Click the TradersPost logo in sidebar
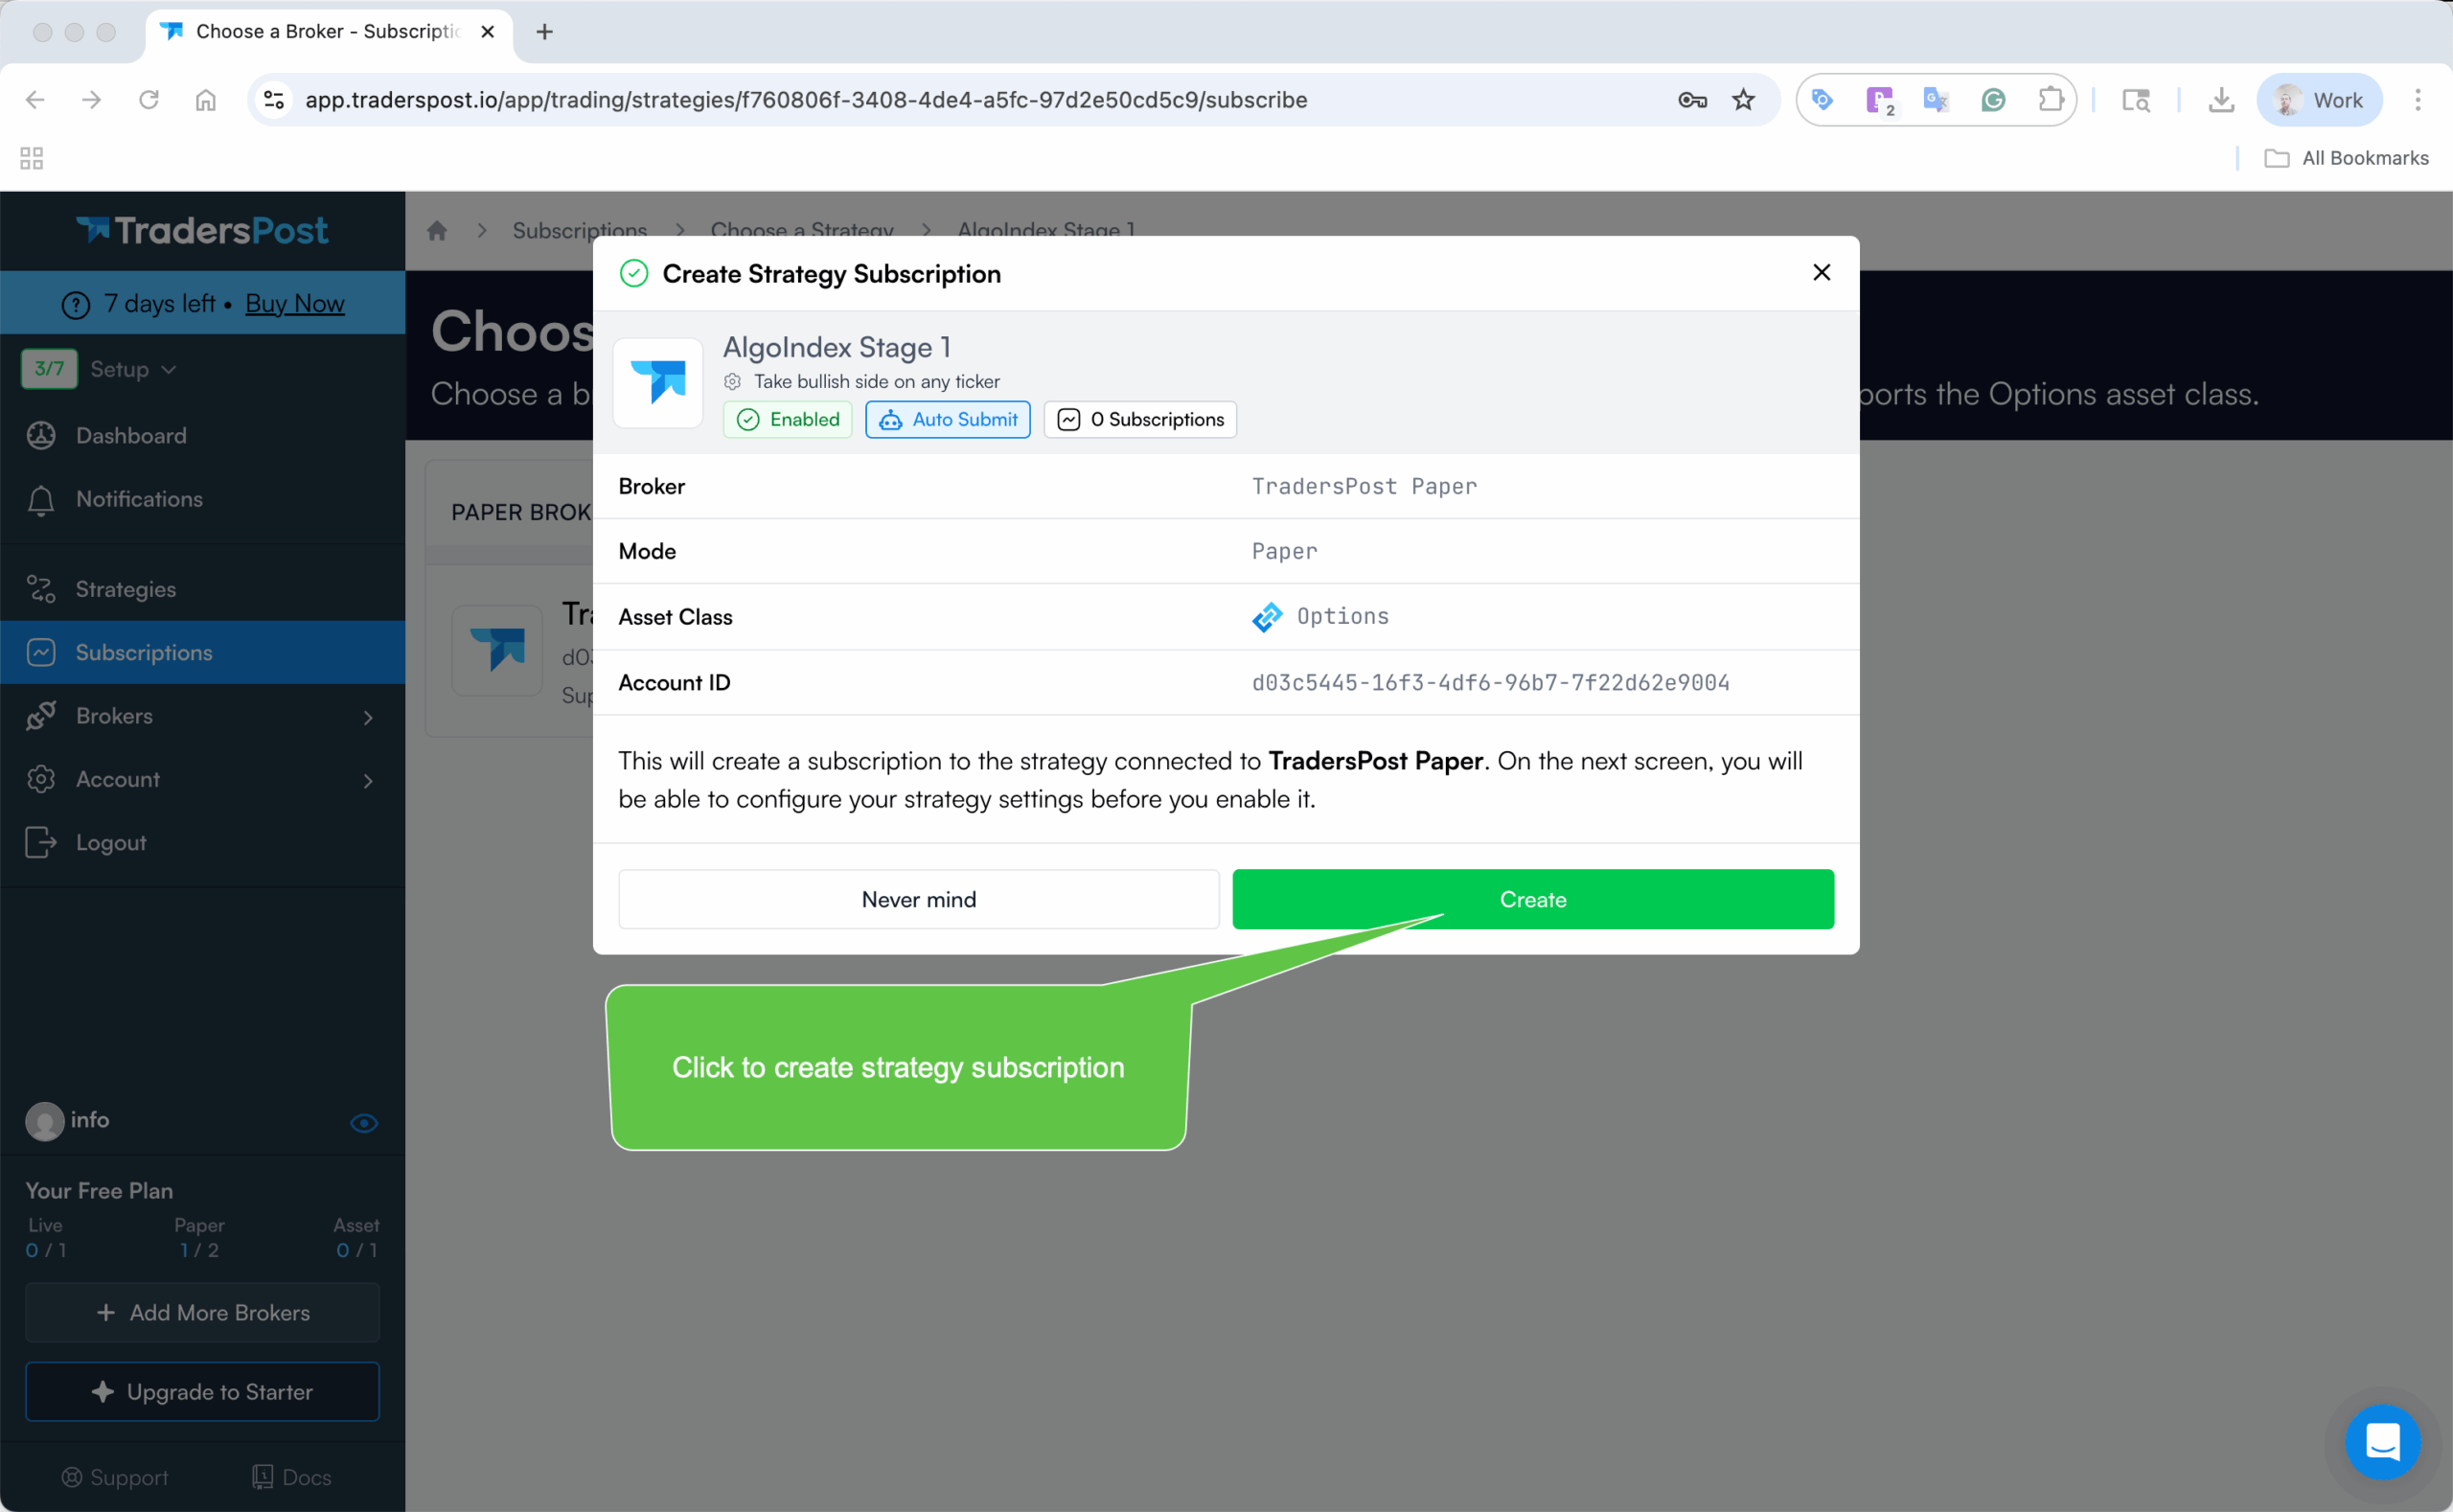Image resolution: width=2453 pixels, height=1512 pixels. tap(202, 231)
